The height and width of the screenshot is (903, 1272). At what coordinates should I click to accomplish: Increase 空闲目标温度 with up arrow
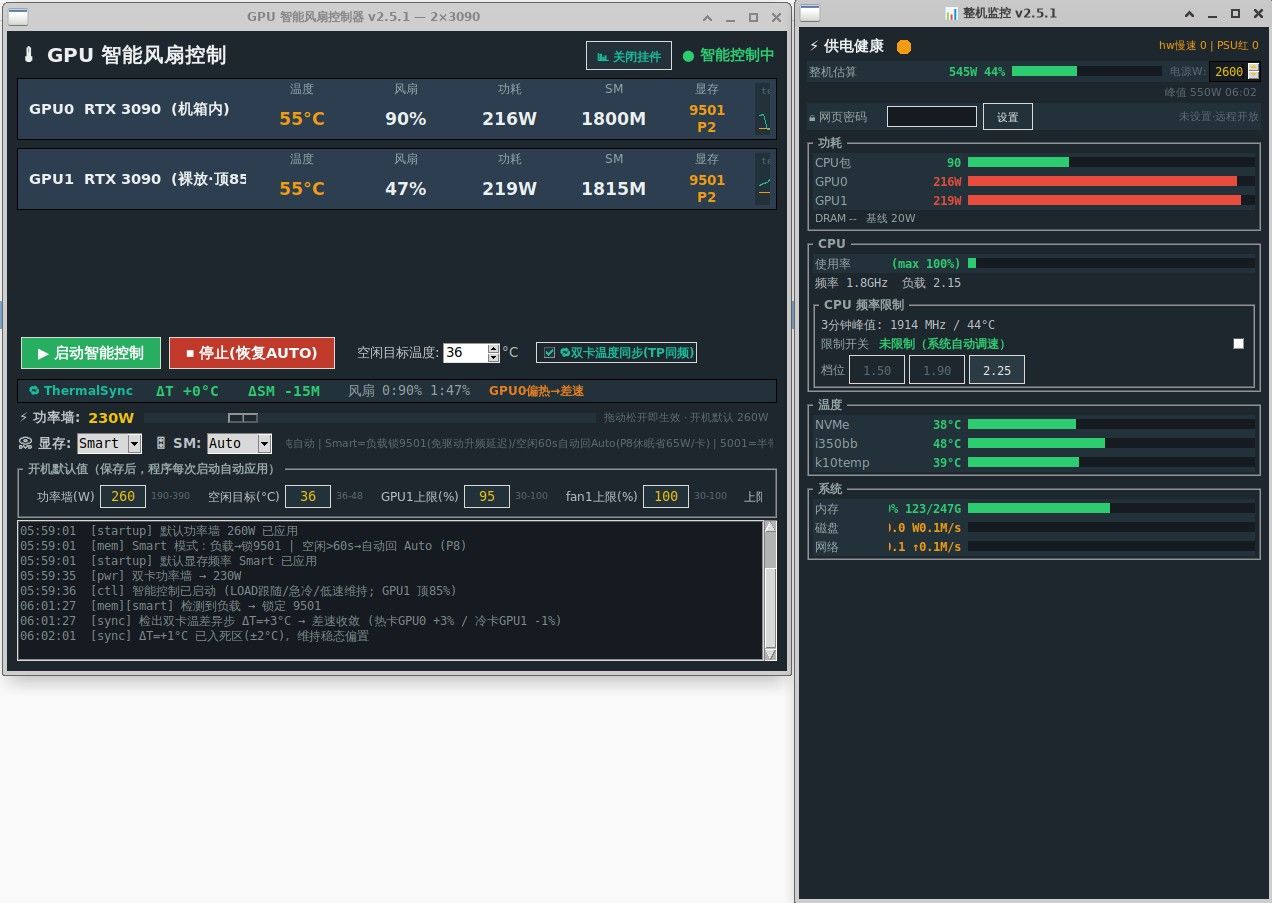pos(493,348)
